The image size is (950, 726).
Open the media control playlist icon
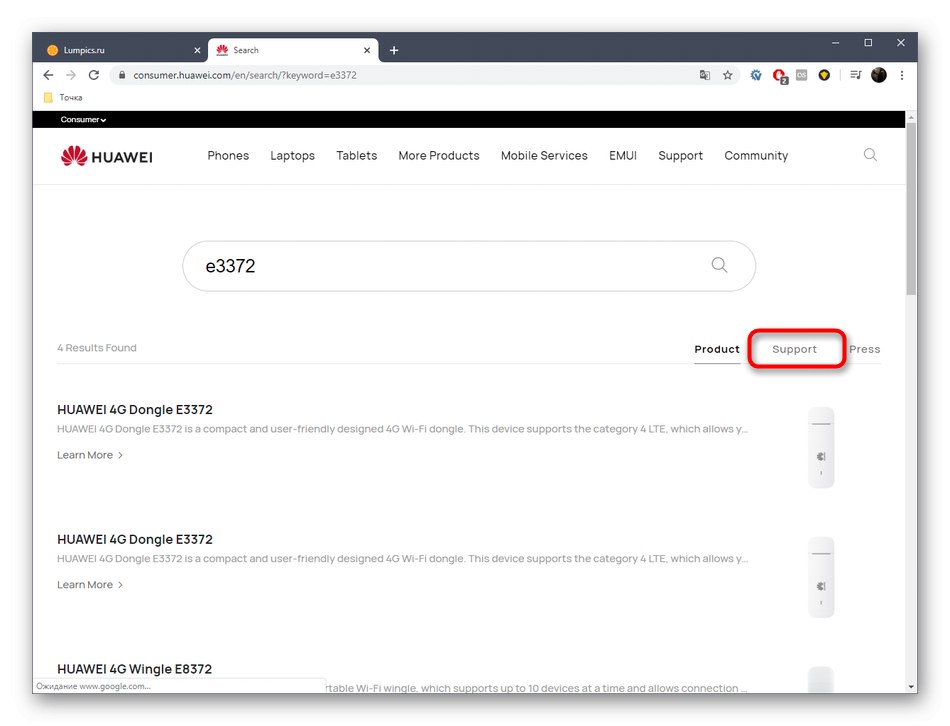[855, 75]
